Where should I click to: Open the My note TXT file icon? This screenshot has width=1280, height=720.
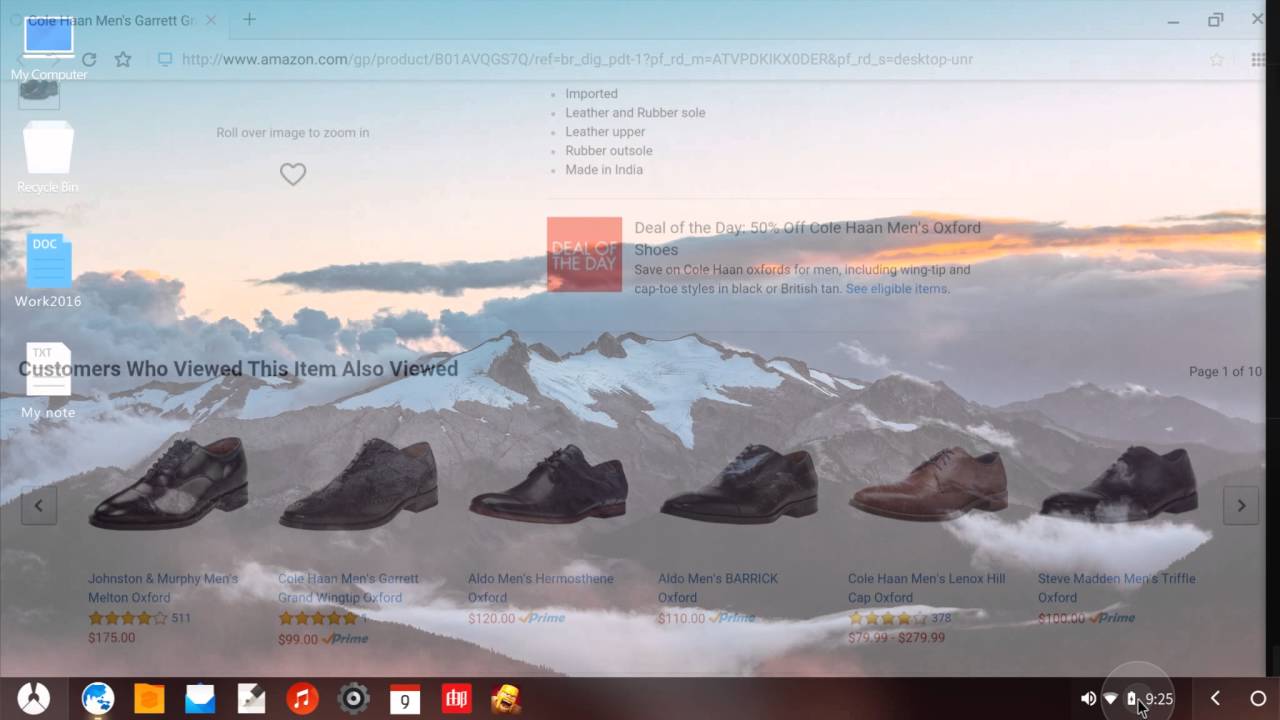click(x=48, y=381)
